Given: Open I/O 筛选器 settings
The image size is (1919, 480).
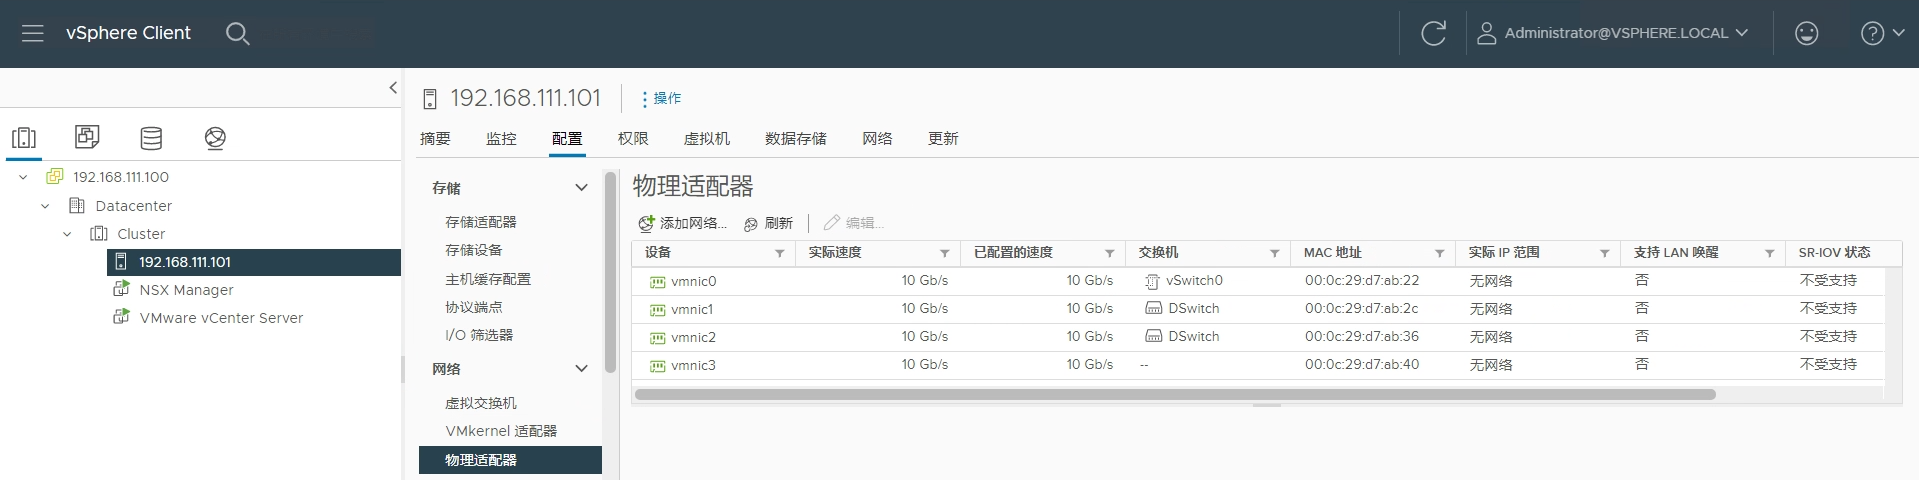Looking at the screenshot, I should pyautogui.click(x=479, y=335).
